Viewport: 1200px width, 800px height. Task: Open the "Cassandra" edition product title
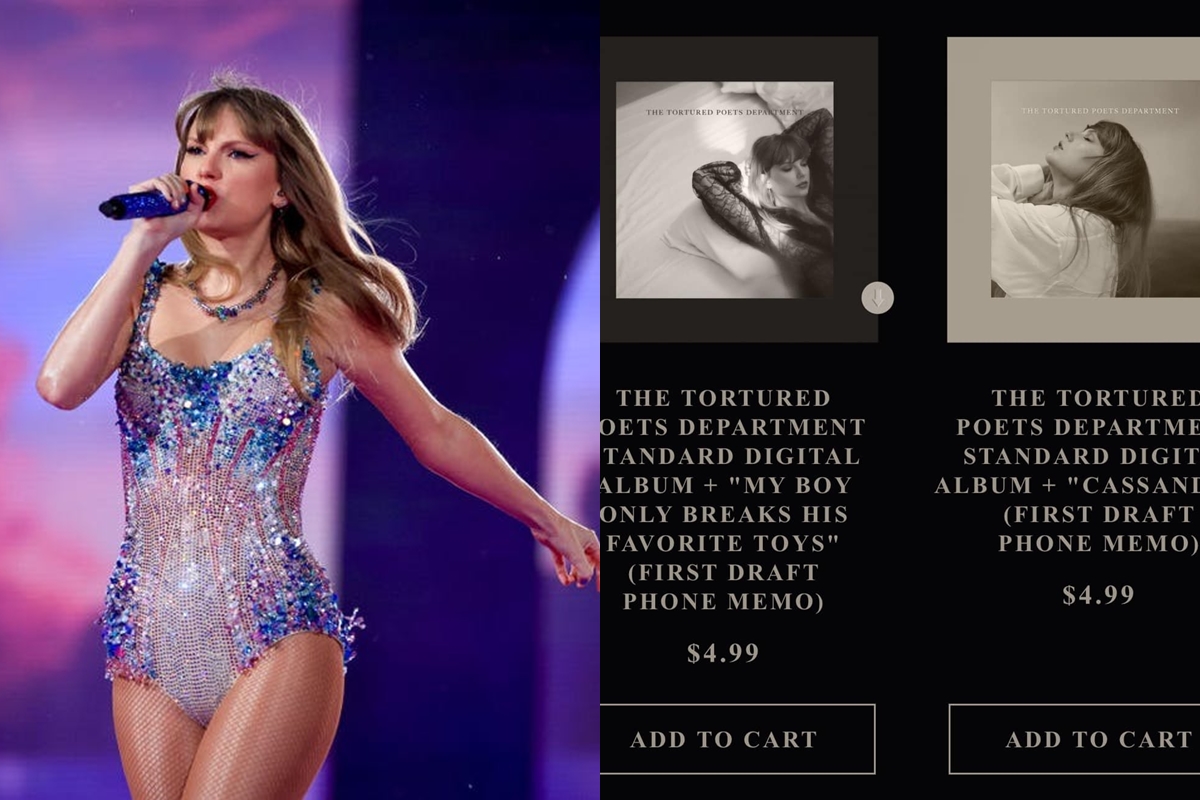click(1068, 471)
